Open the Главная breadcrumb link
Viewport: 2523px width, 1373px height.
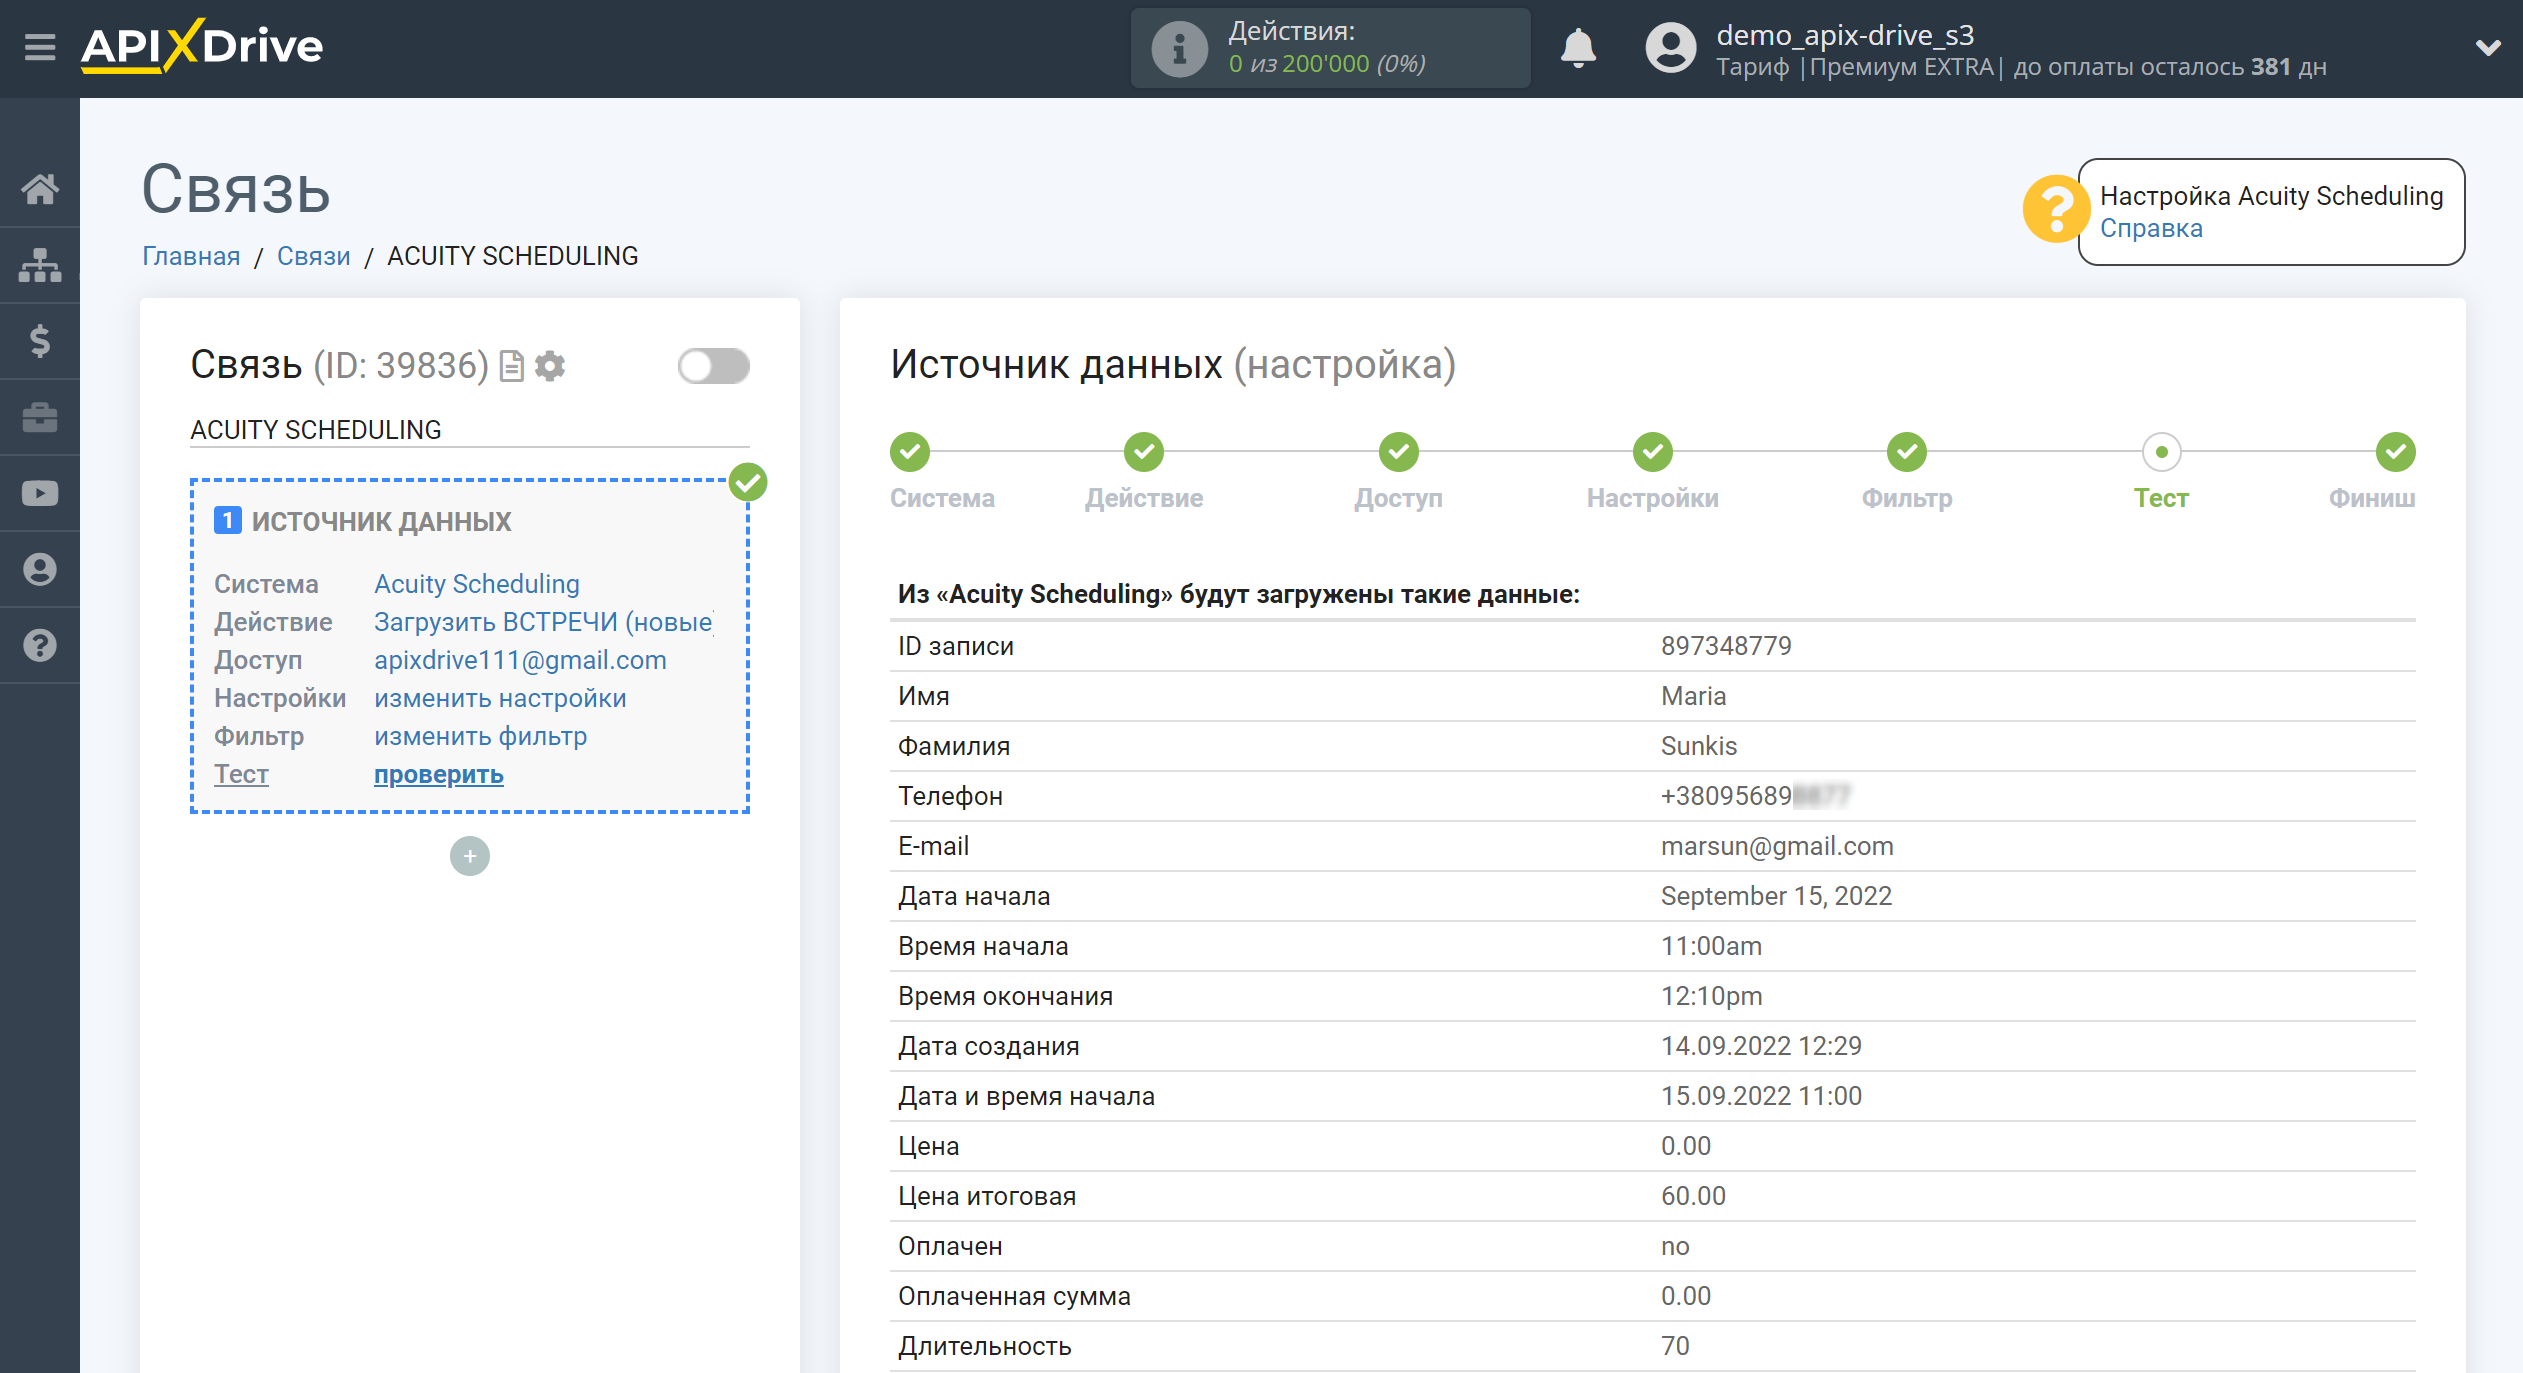click(x=191, y=256)
